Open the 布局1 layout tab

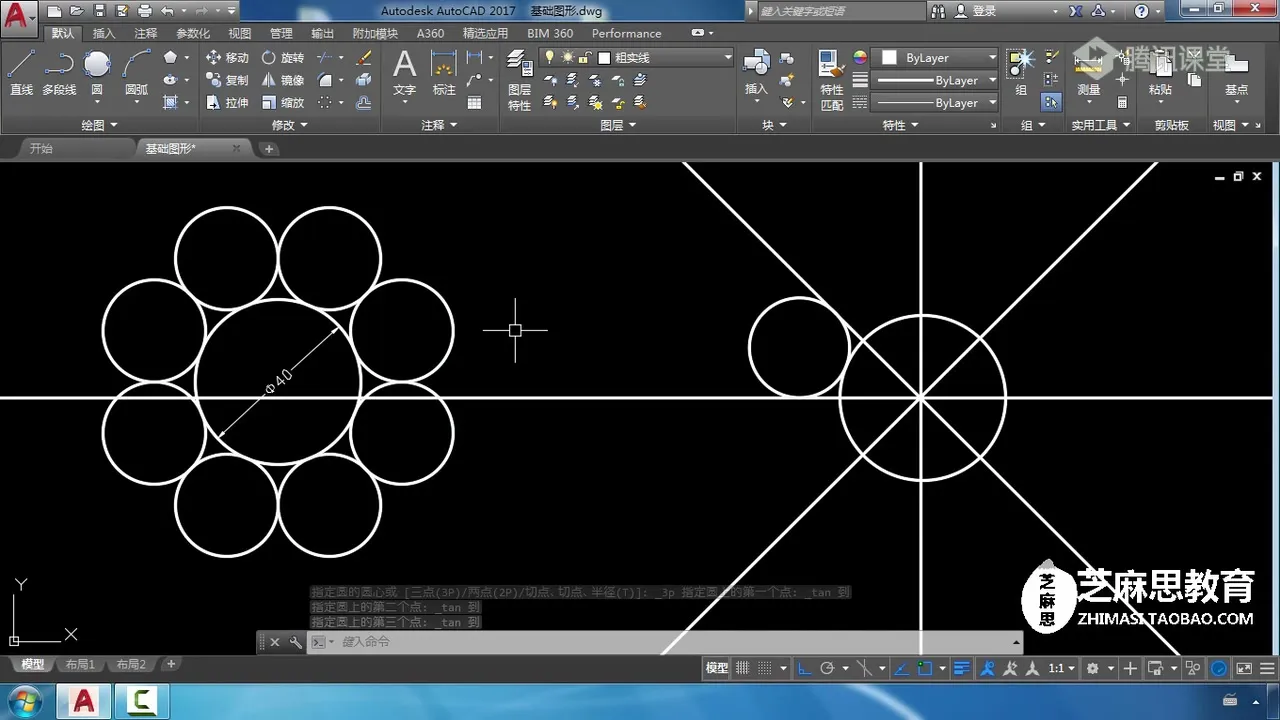tap(80, 664)
